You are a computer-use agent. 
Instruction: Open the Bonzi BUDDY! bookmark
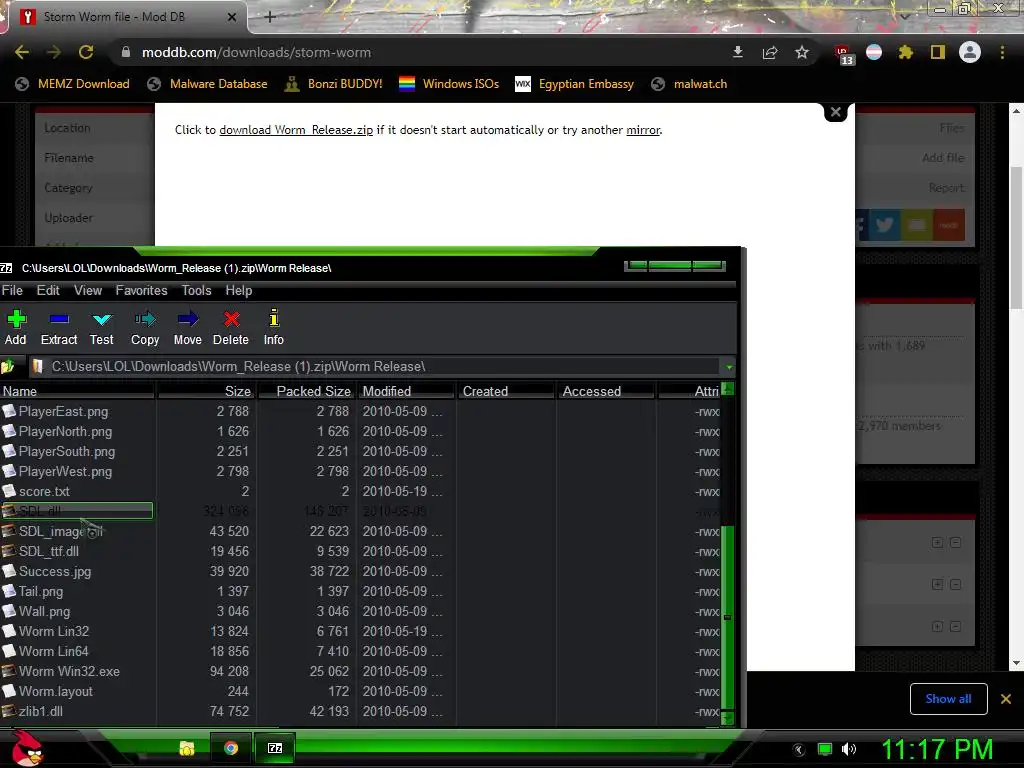click(333, 84)
